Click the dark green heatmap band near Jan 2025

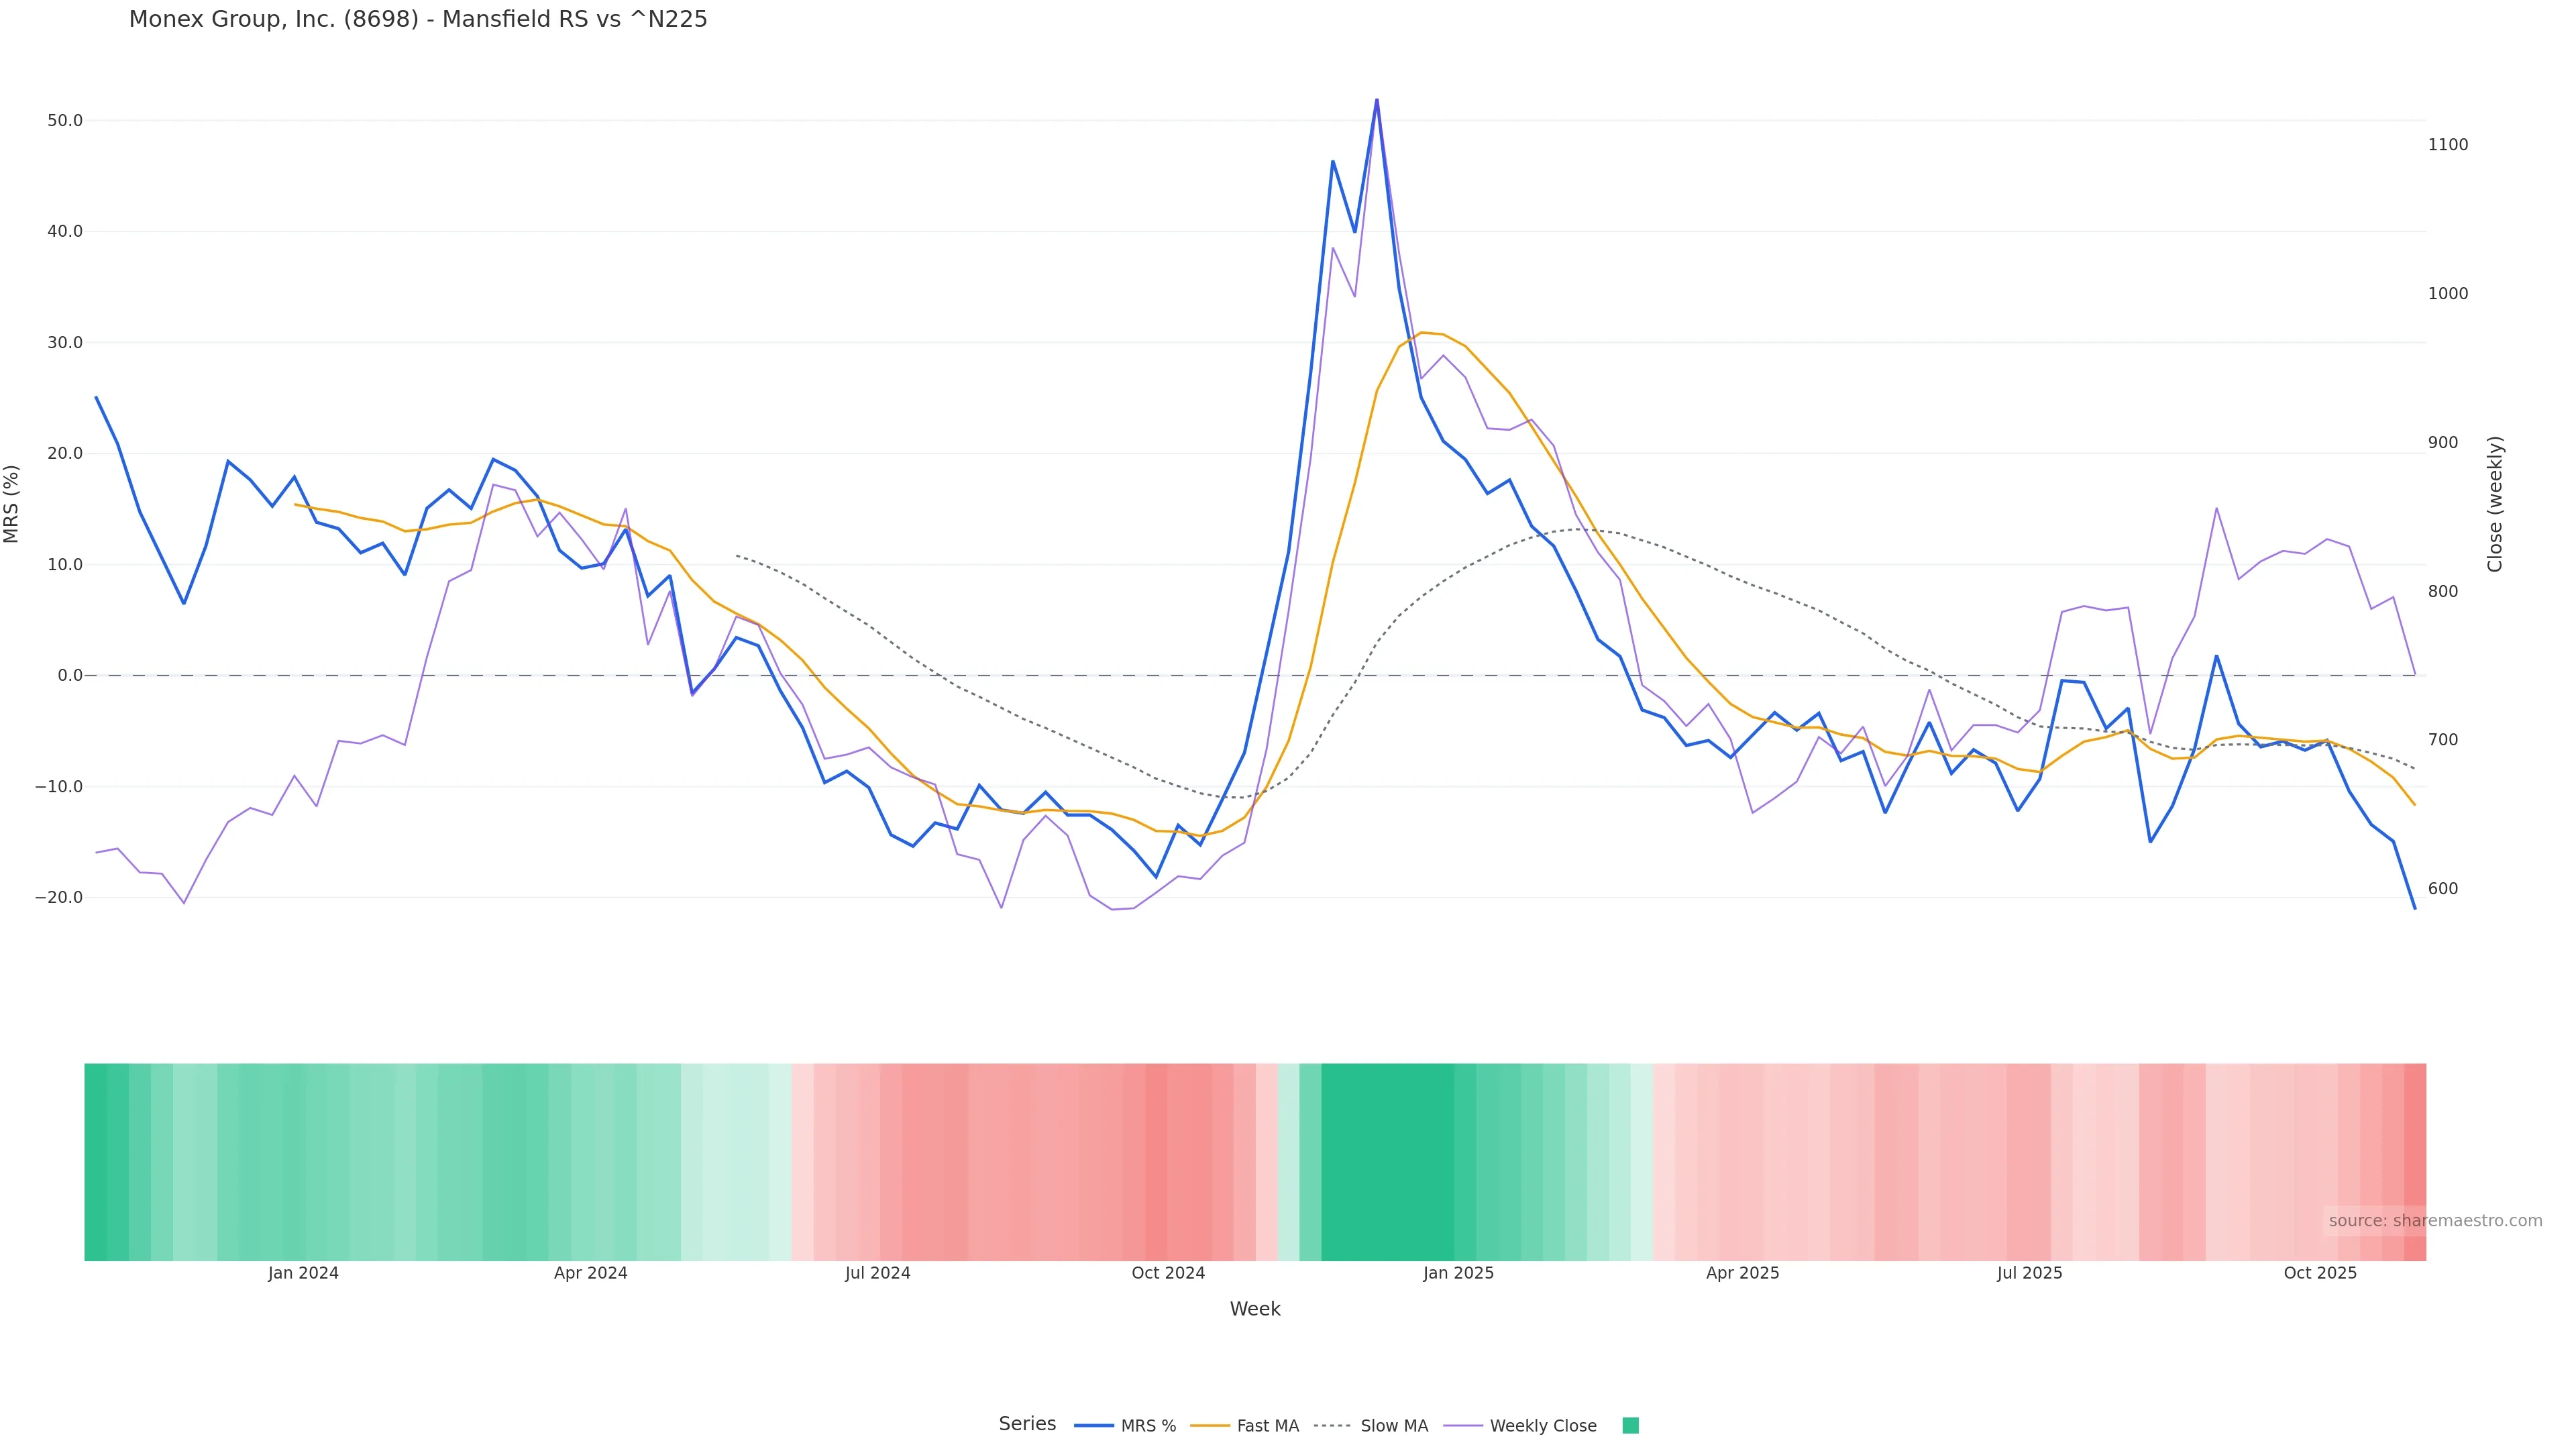tap(1387, 1162)
